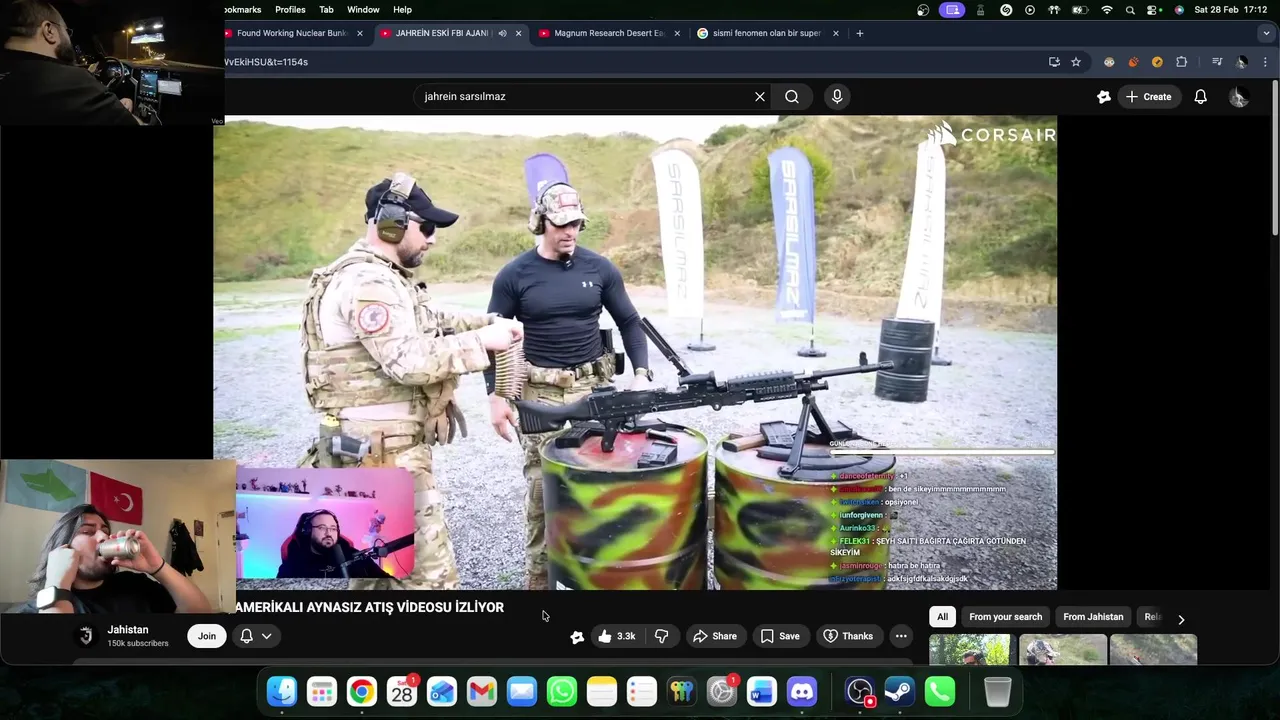The width and height of the screenshot is (1280, 720).
Task: Open Discord from the Dock
Action: pos(802,692)
